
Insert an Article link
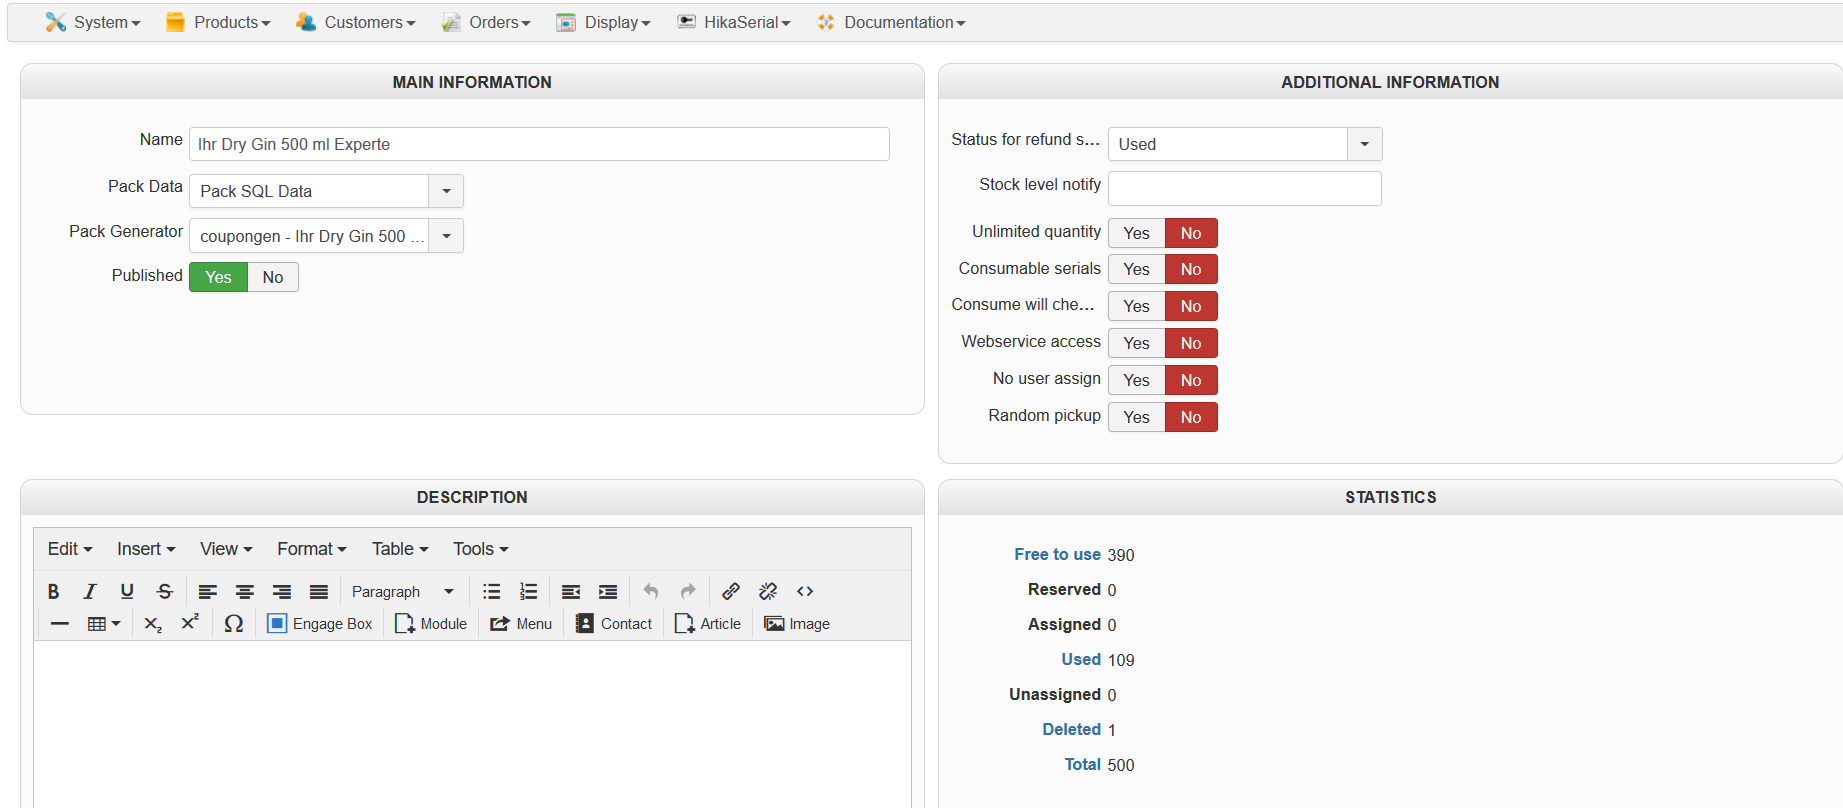click(708, 624)
